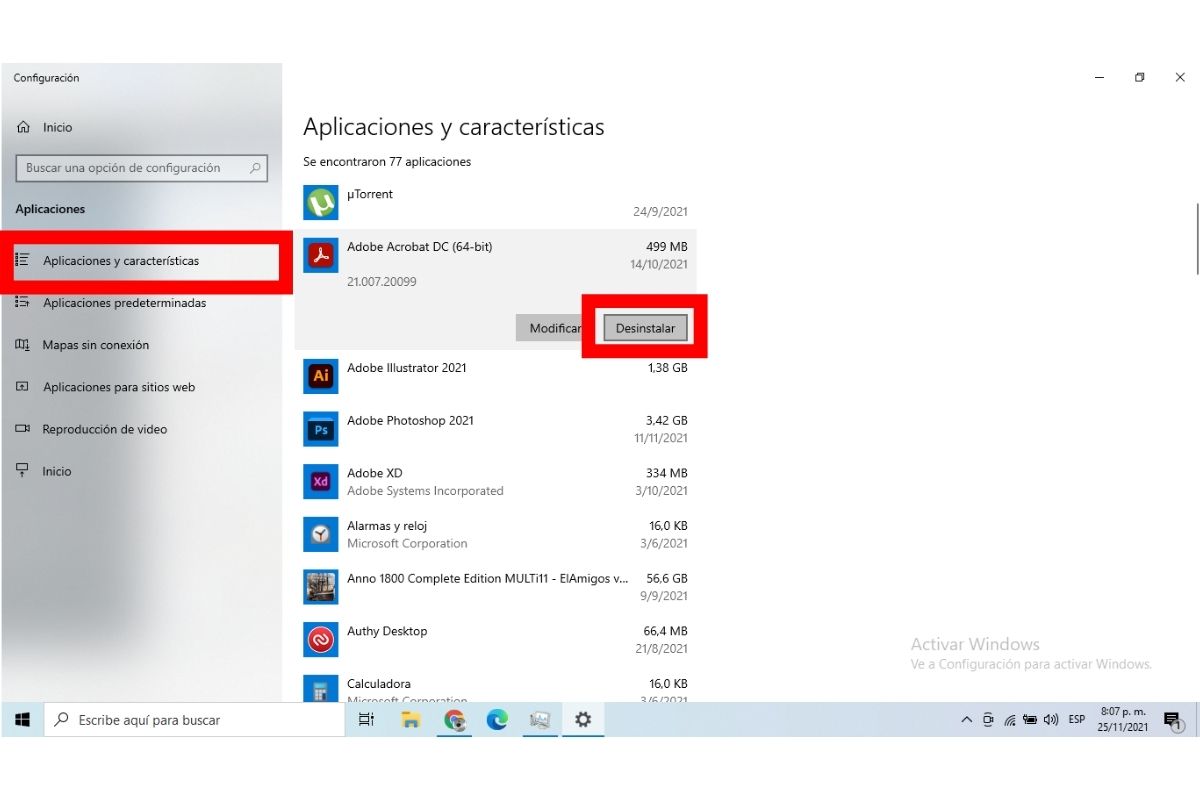Go to Inicio at top of sidebar
Viewport: 1200px width, 800px height.
(141, 128)
